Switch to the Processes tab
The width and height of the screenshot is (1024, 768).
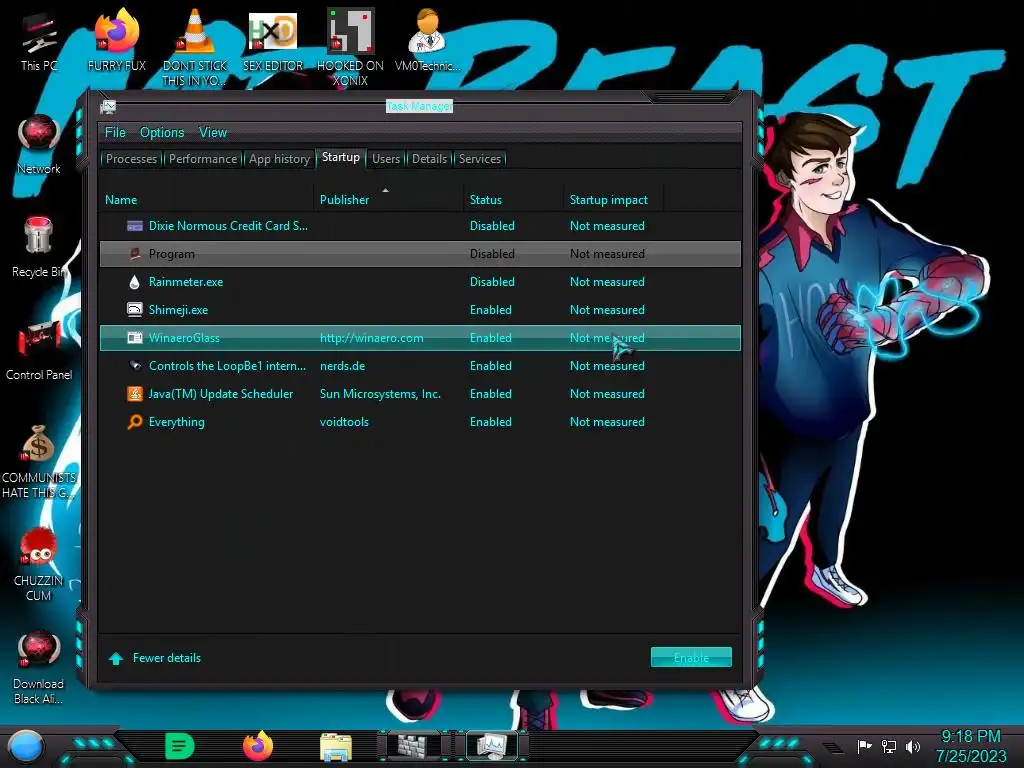[131, 159]
